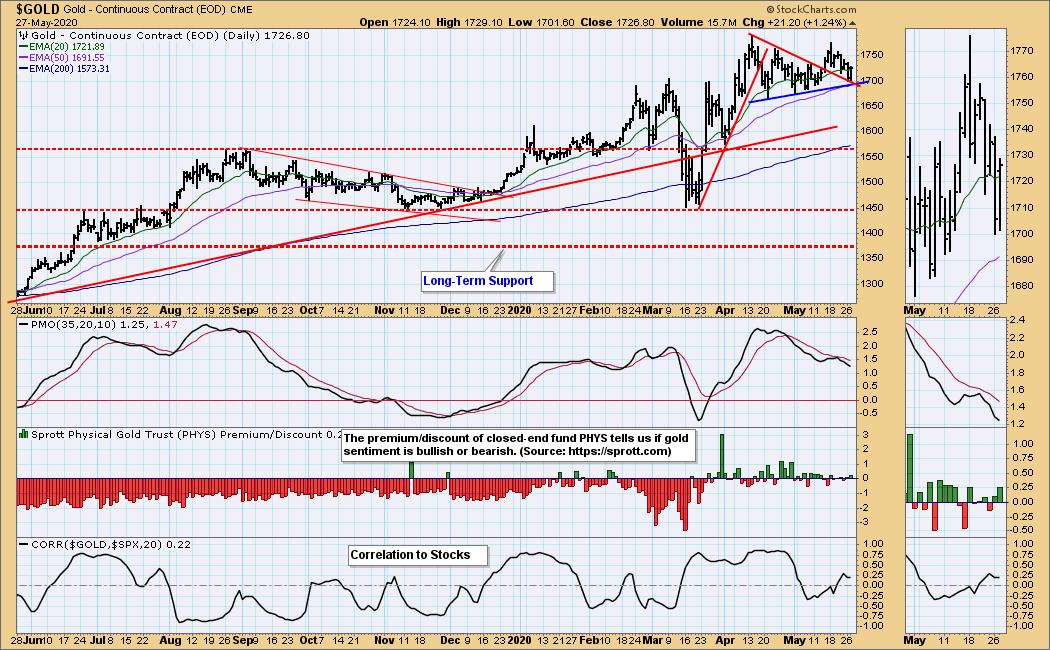
Task: Click the Low 1701.60 value in header
Action: pos(541,22)
